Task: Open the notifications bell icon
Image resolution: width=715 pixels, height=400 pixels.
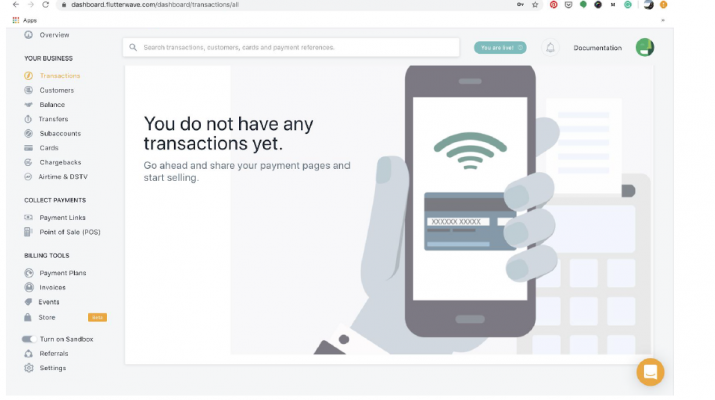Action: 550,47
